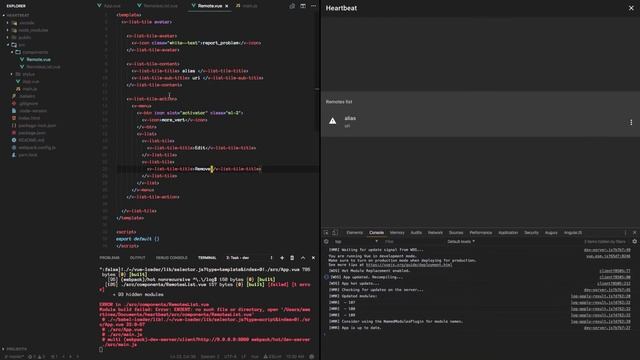Switch to PROBLEMS panel tab
The image size is (640, 360).
(x=109, y=258)
